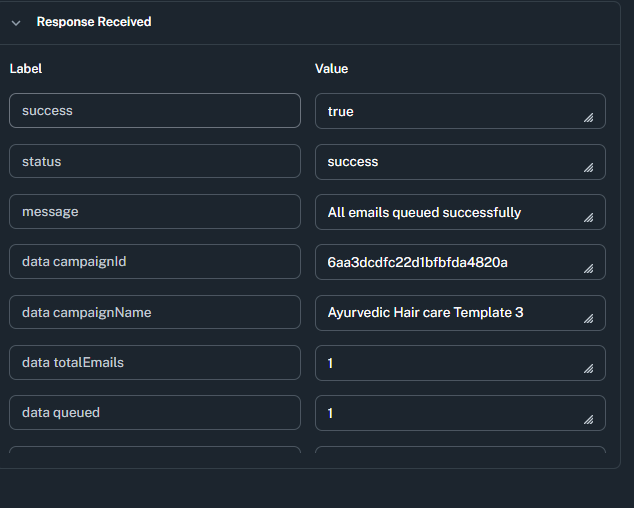Click resize handle of totalEmails value box

pyautogui.click(x=589, y=368)
